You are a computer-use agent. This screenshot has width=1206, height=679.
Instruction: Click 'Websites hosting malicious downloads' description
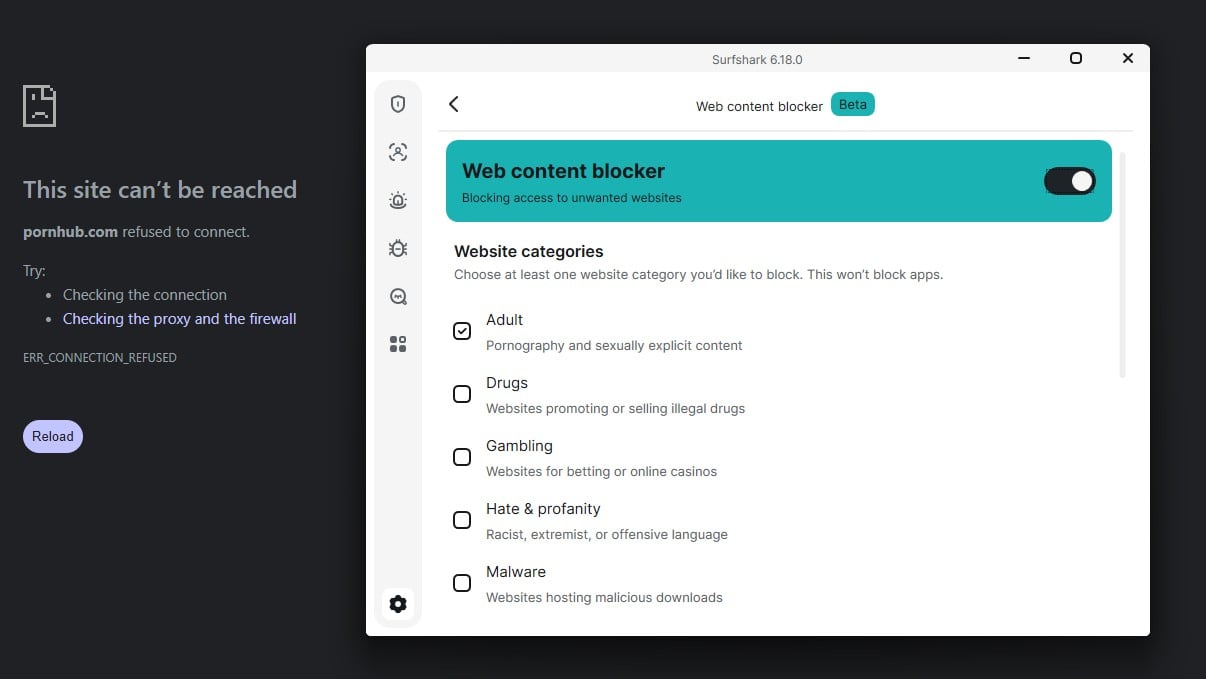pos(604,598)
